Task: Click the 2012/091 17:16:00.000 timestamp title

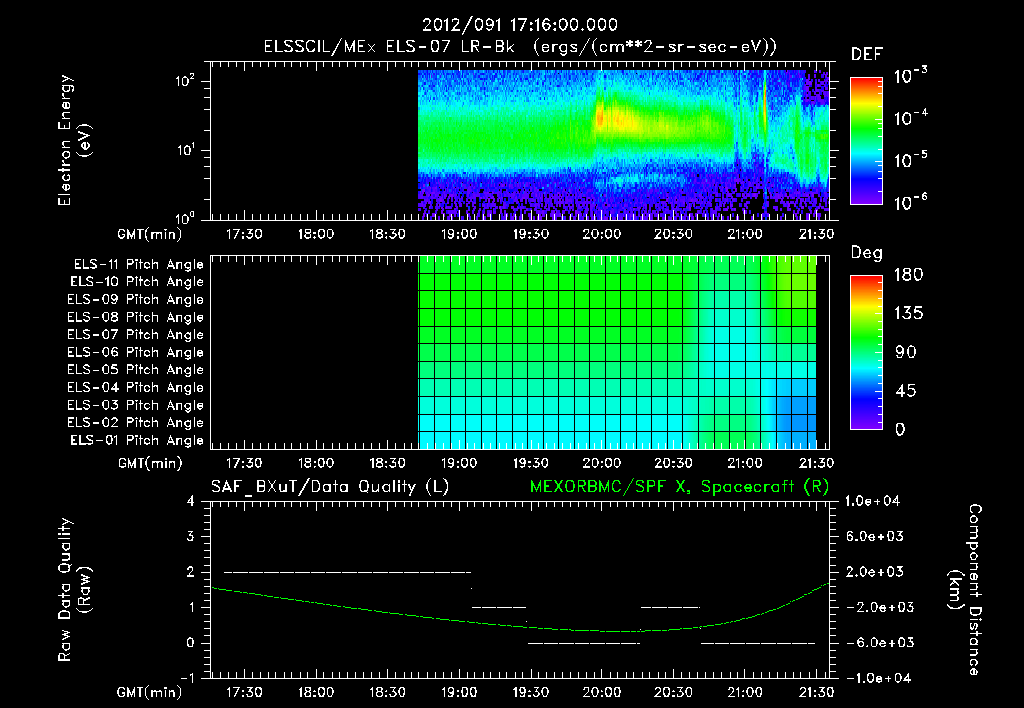Action: coord(520,25)
